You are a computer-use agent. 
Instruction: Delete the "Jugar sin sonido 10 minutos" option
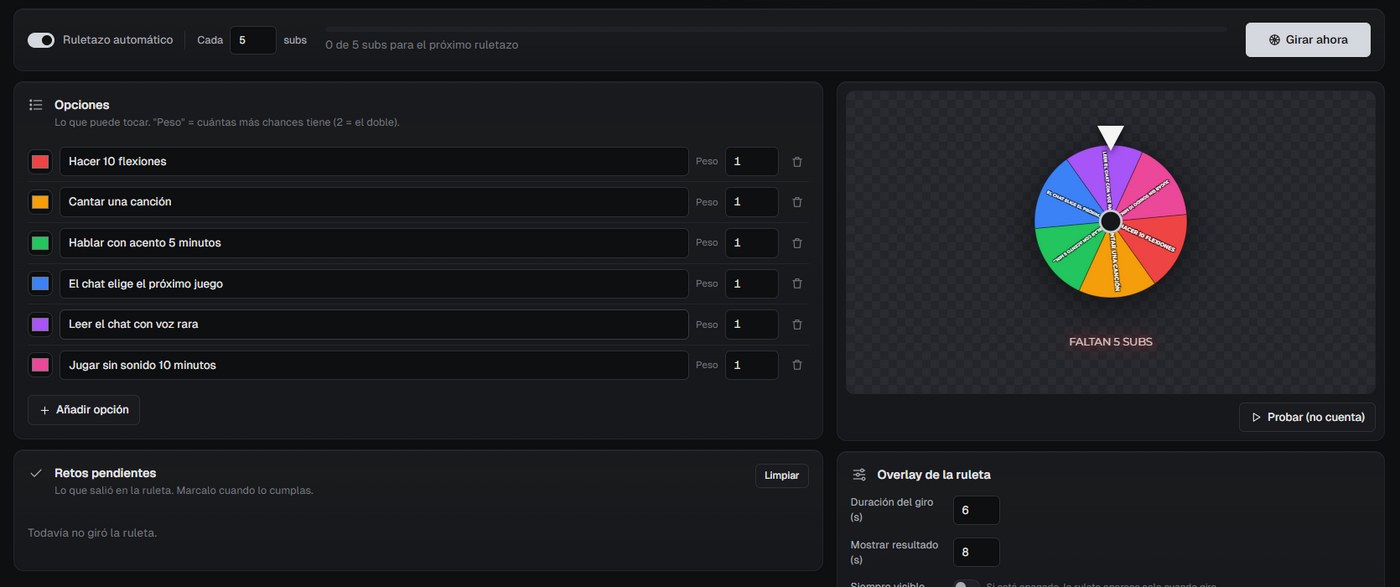(x=797, y=365)
